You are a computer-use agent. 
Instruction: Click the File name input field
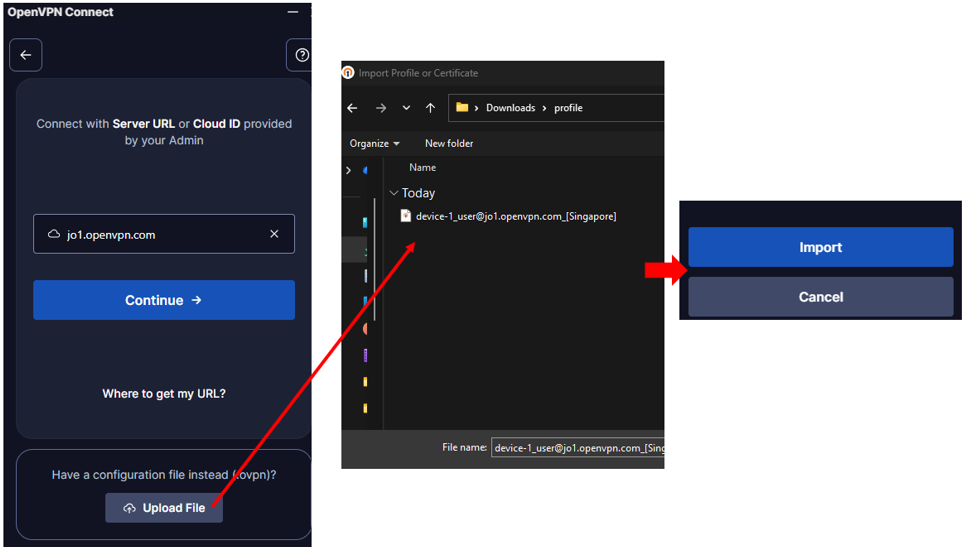[577, 448]
